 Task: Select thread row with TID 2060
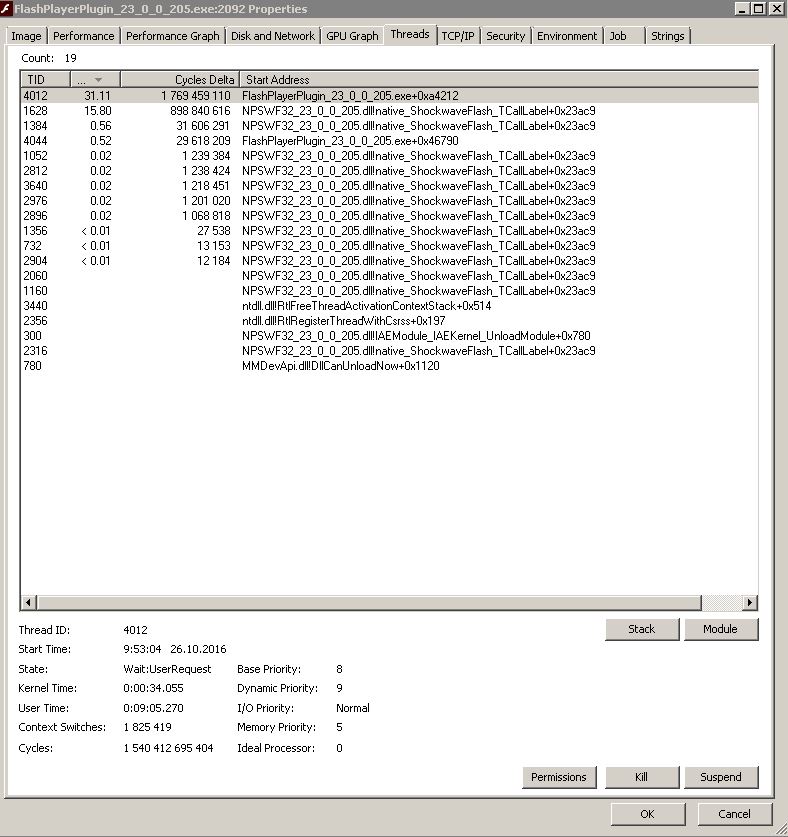(x=389, y=275)
